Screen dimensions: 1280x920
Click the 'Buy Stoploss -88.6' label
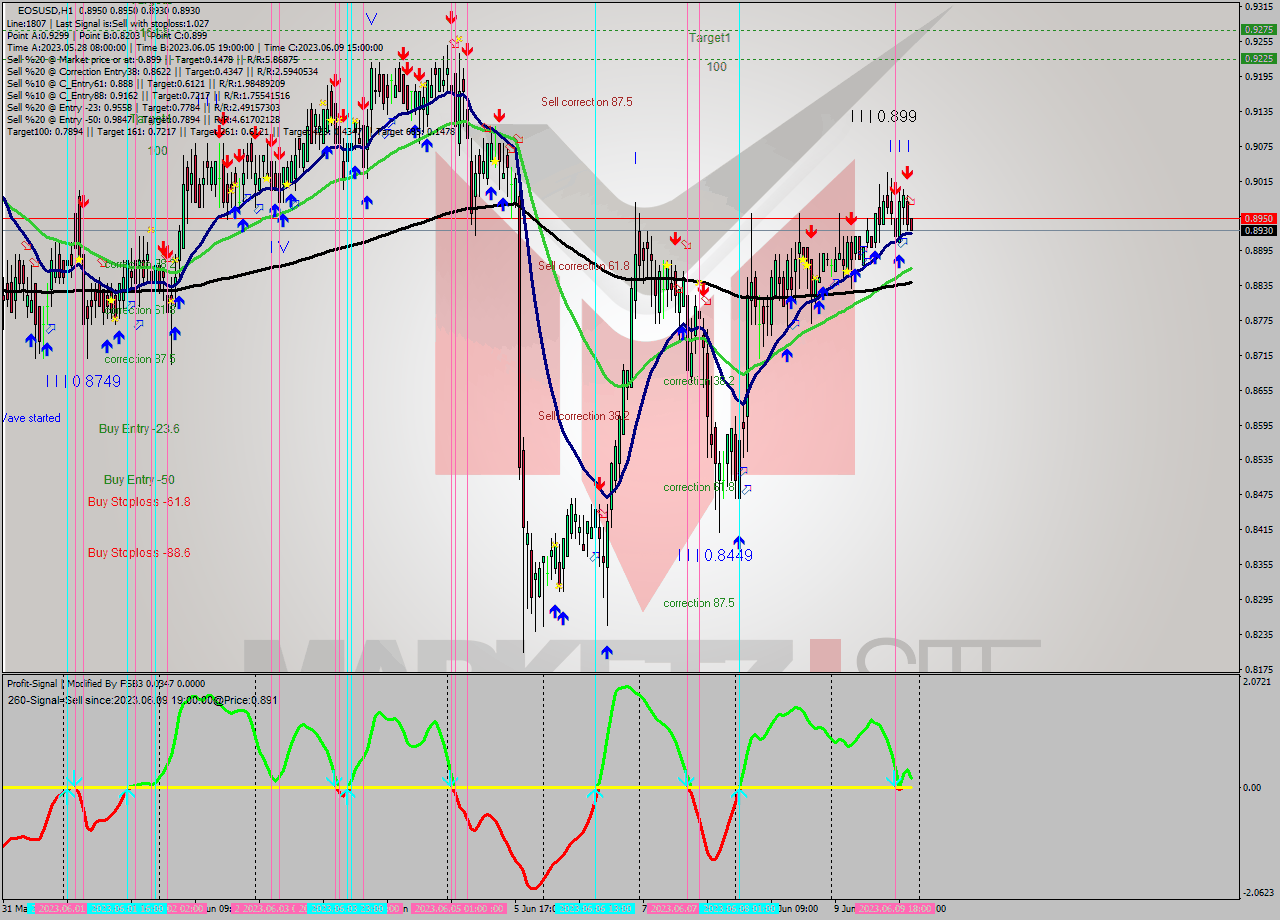[x=139, y=552]
